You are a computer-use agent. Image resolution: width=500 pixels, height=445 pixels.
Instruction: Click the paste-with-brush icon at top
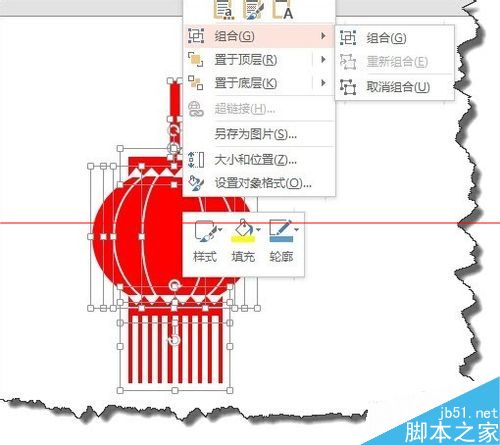tap(253, 9)
